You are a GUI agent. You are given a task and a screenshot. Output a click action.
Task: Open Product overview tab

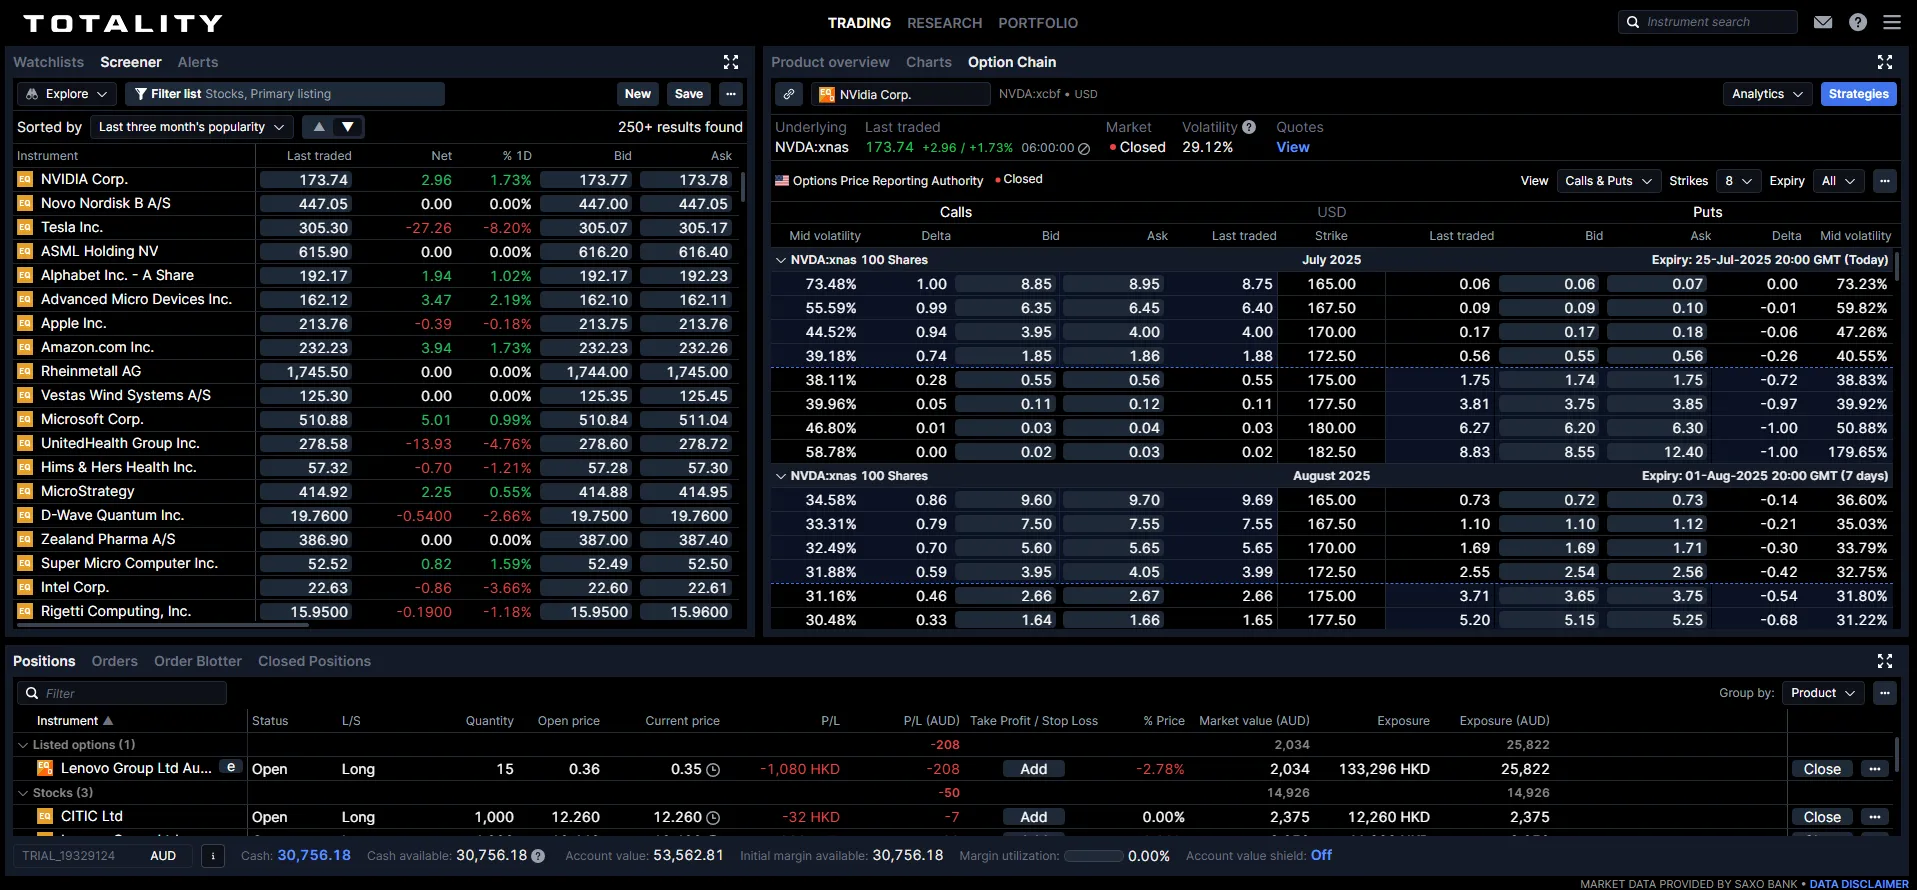(x=830, y=62)
